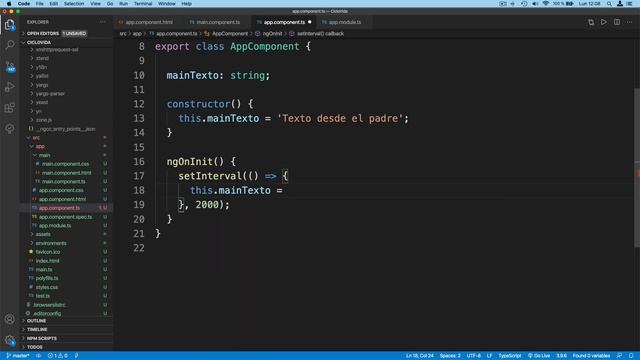Expand the Outline section
The height and width of the screenshot is (360, 640).
[x=66, y=321]
